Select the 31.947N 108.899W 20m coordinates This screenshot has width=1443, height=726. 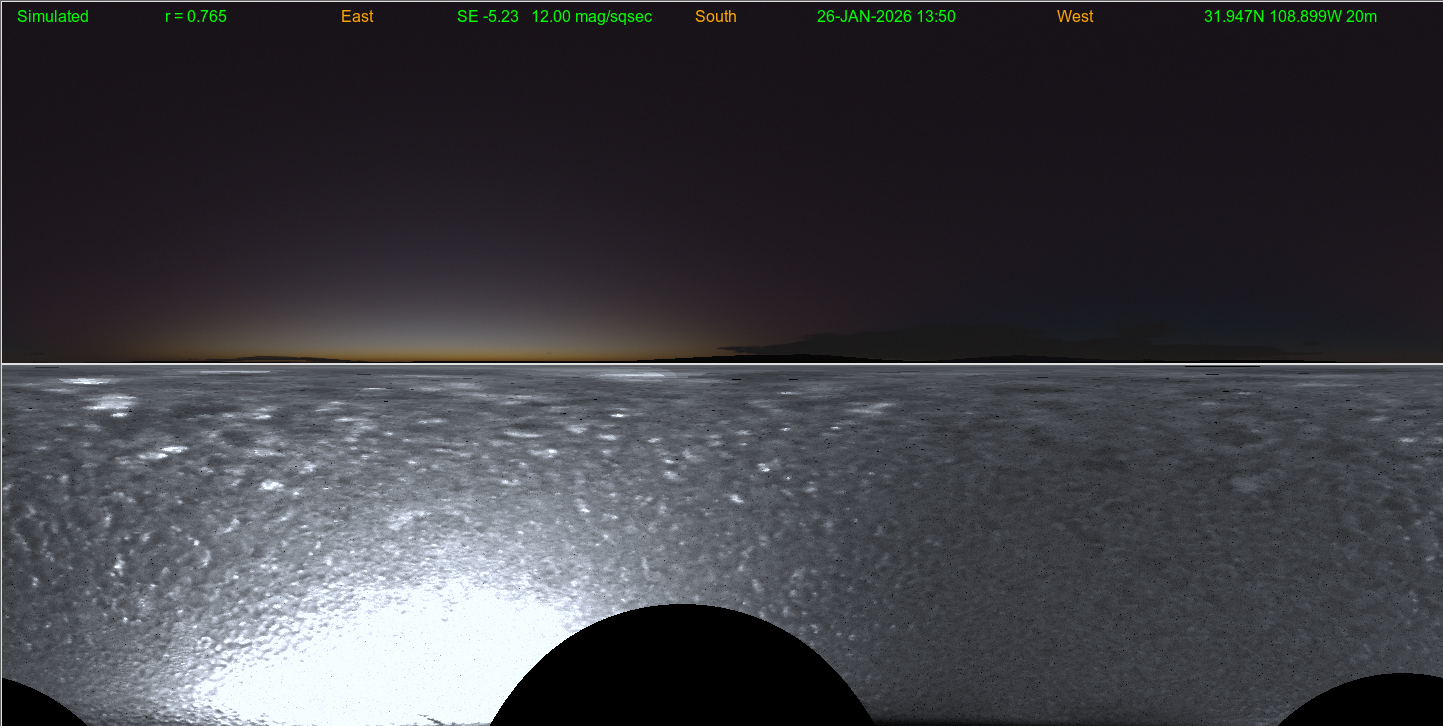[x=1290, y=17]
